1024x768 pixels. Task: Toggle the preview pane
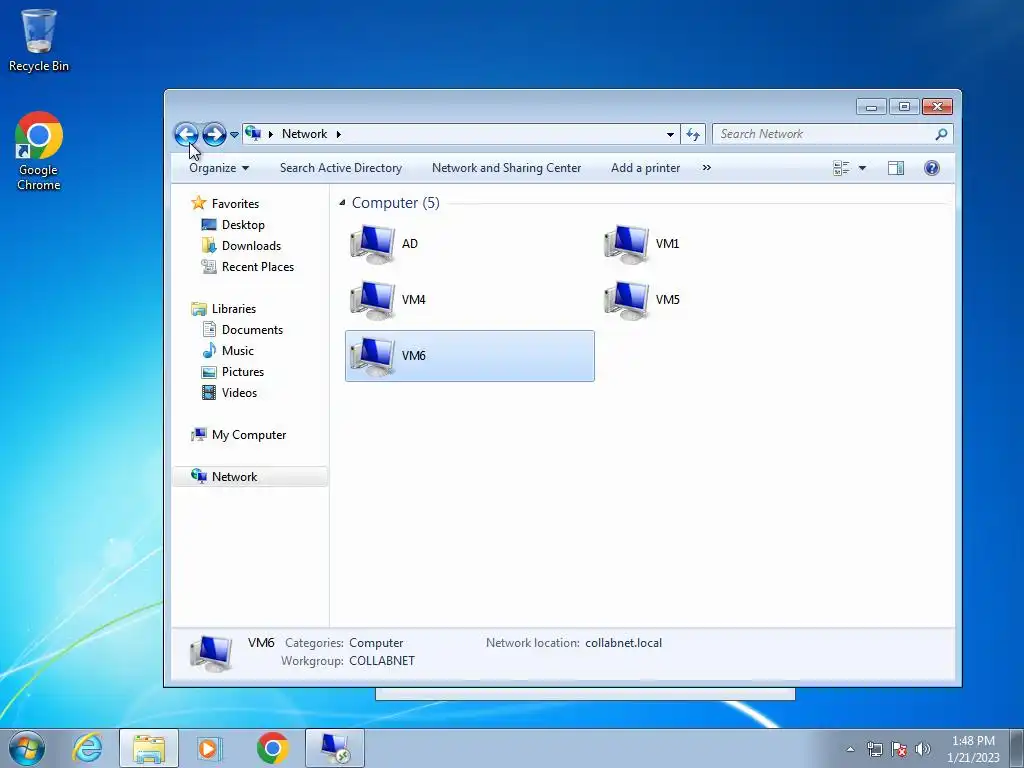click(896, 168)
